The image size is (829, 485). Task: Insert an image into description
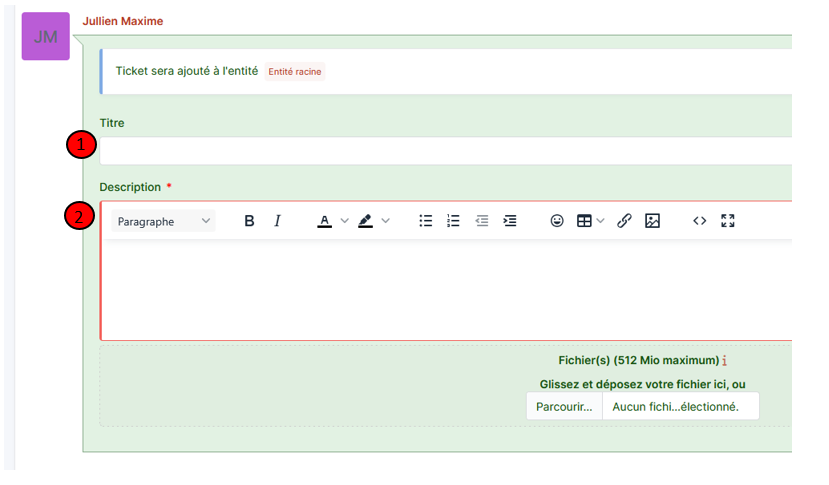(652, 221)
